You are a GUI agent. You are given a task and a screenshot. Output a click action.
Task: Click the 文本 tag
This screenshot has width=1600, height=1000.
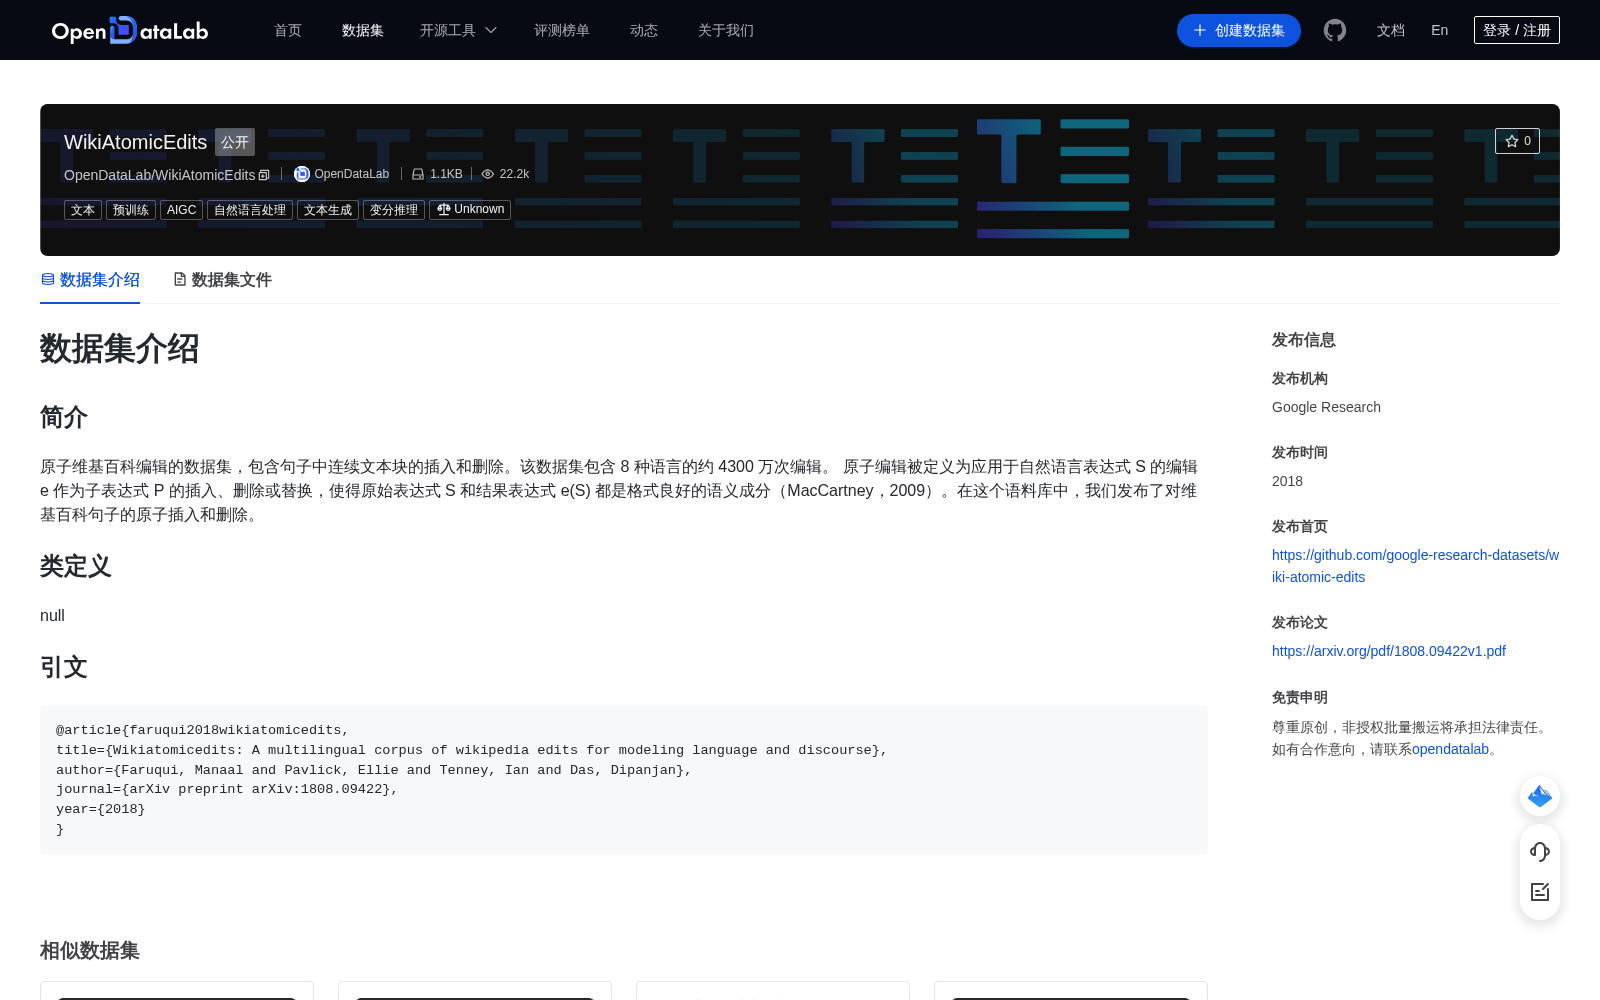point(83,210)
